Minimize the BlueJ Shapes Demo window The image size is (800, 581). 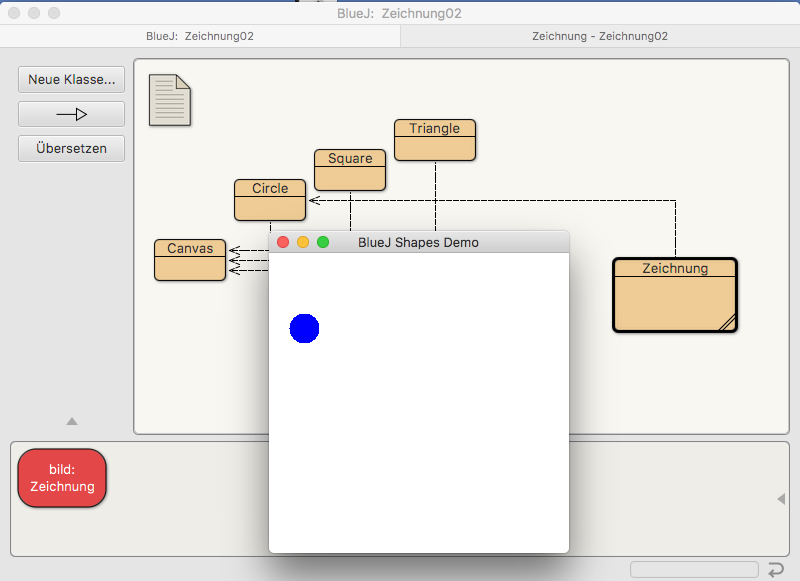click(x=303, y=242)
